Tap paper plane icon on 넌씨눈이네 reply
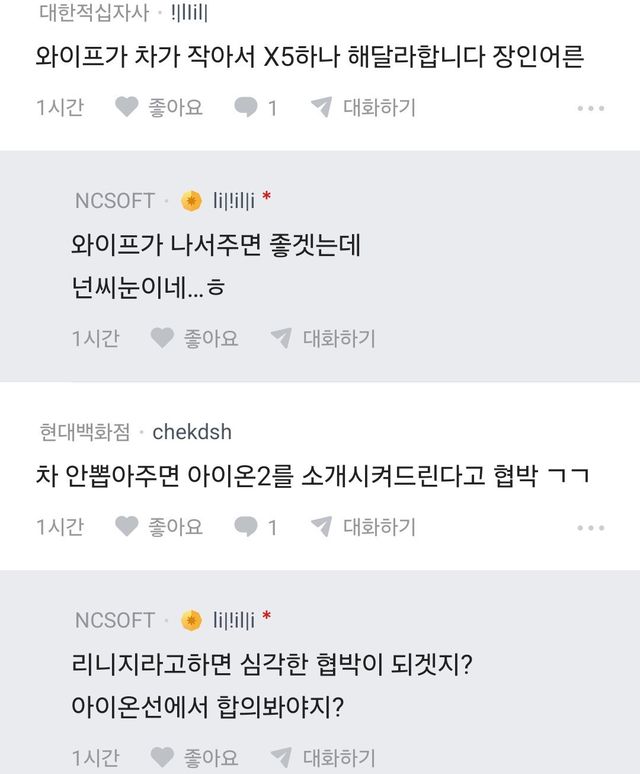This screenshot has height=774, width=640. (281, 338)
